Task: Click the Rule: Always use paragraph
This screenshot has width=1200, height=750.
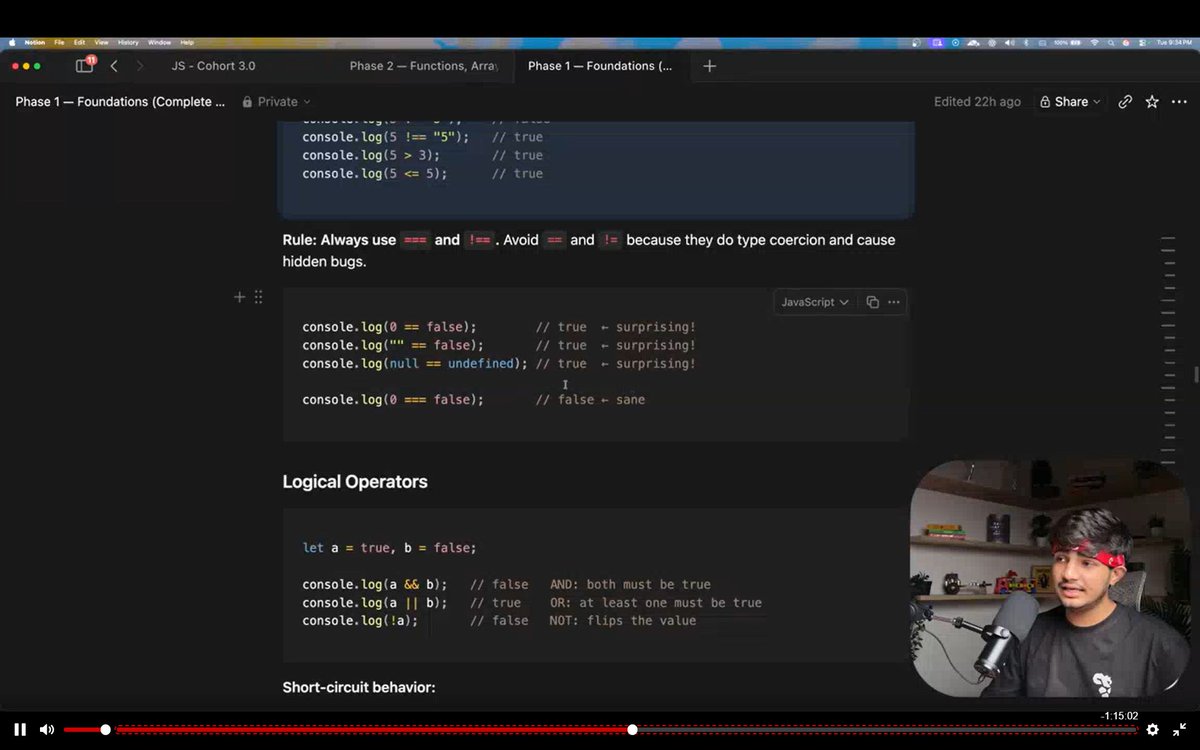Action: tap(589, 251)
